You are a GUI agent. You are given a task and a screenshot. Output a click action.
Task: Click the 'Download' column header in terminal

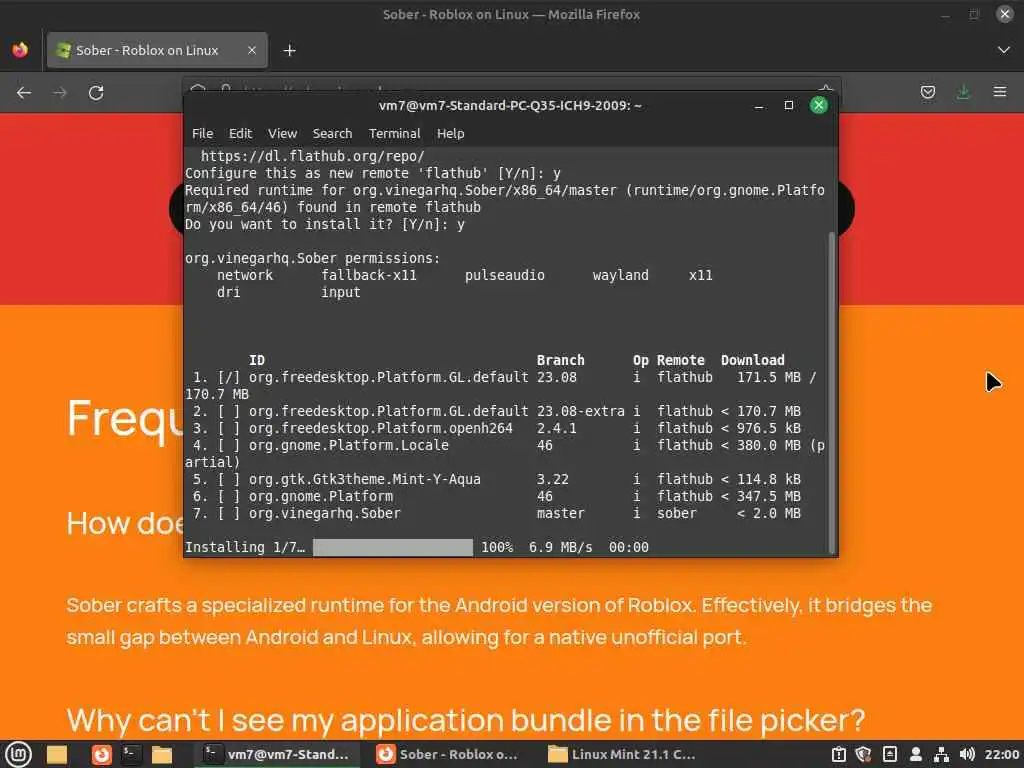(x=752, y=360)
